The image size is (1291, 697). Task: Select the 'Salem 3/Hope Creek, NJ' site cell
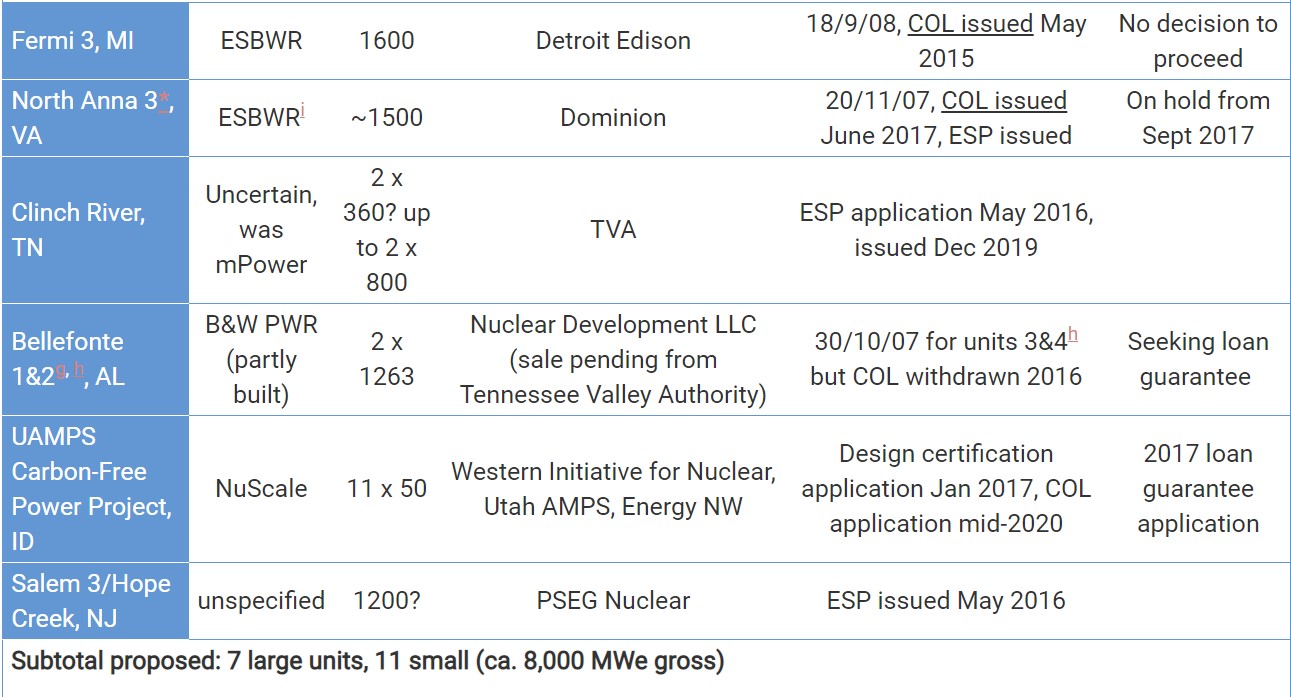click(x=95, y=601)
